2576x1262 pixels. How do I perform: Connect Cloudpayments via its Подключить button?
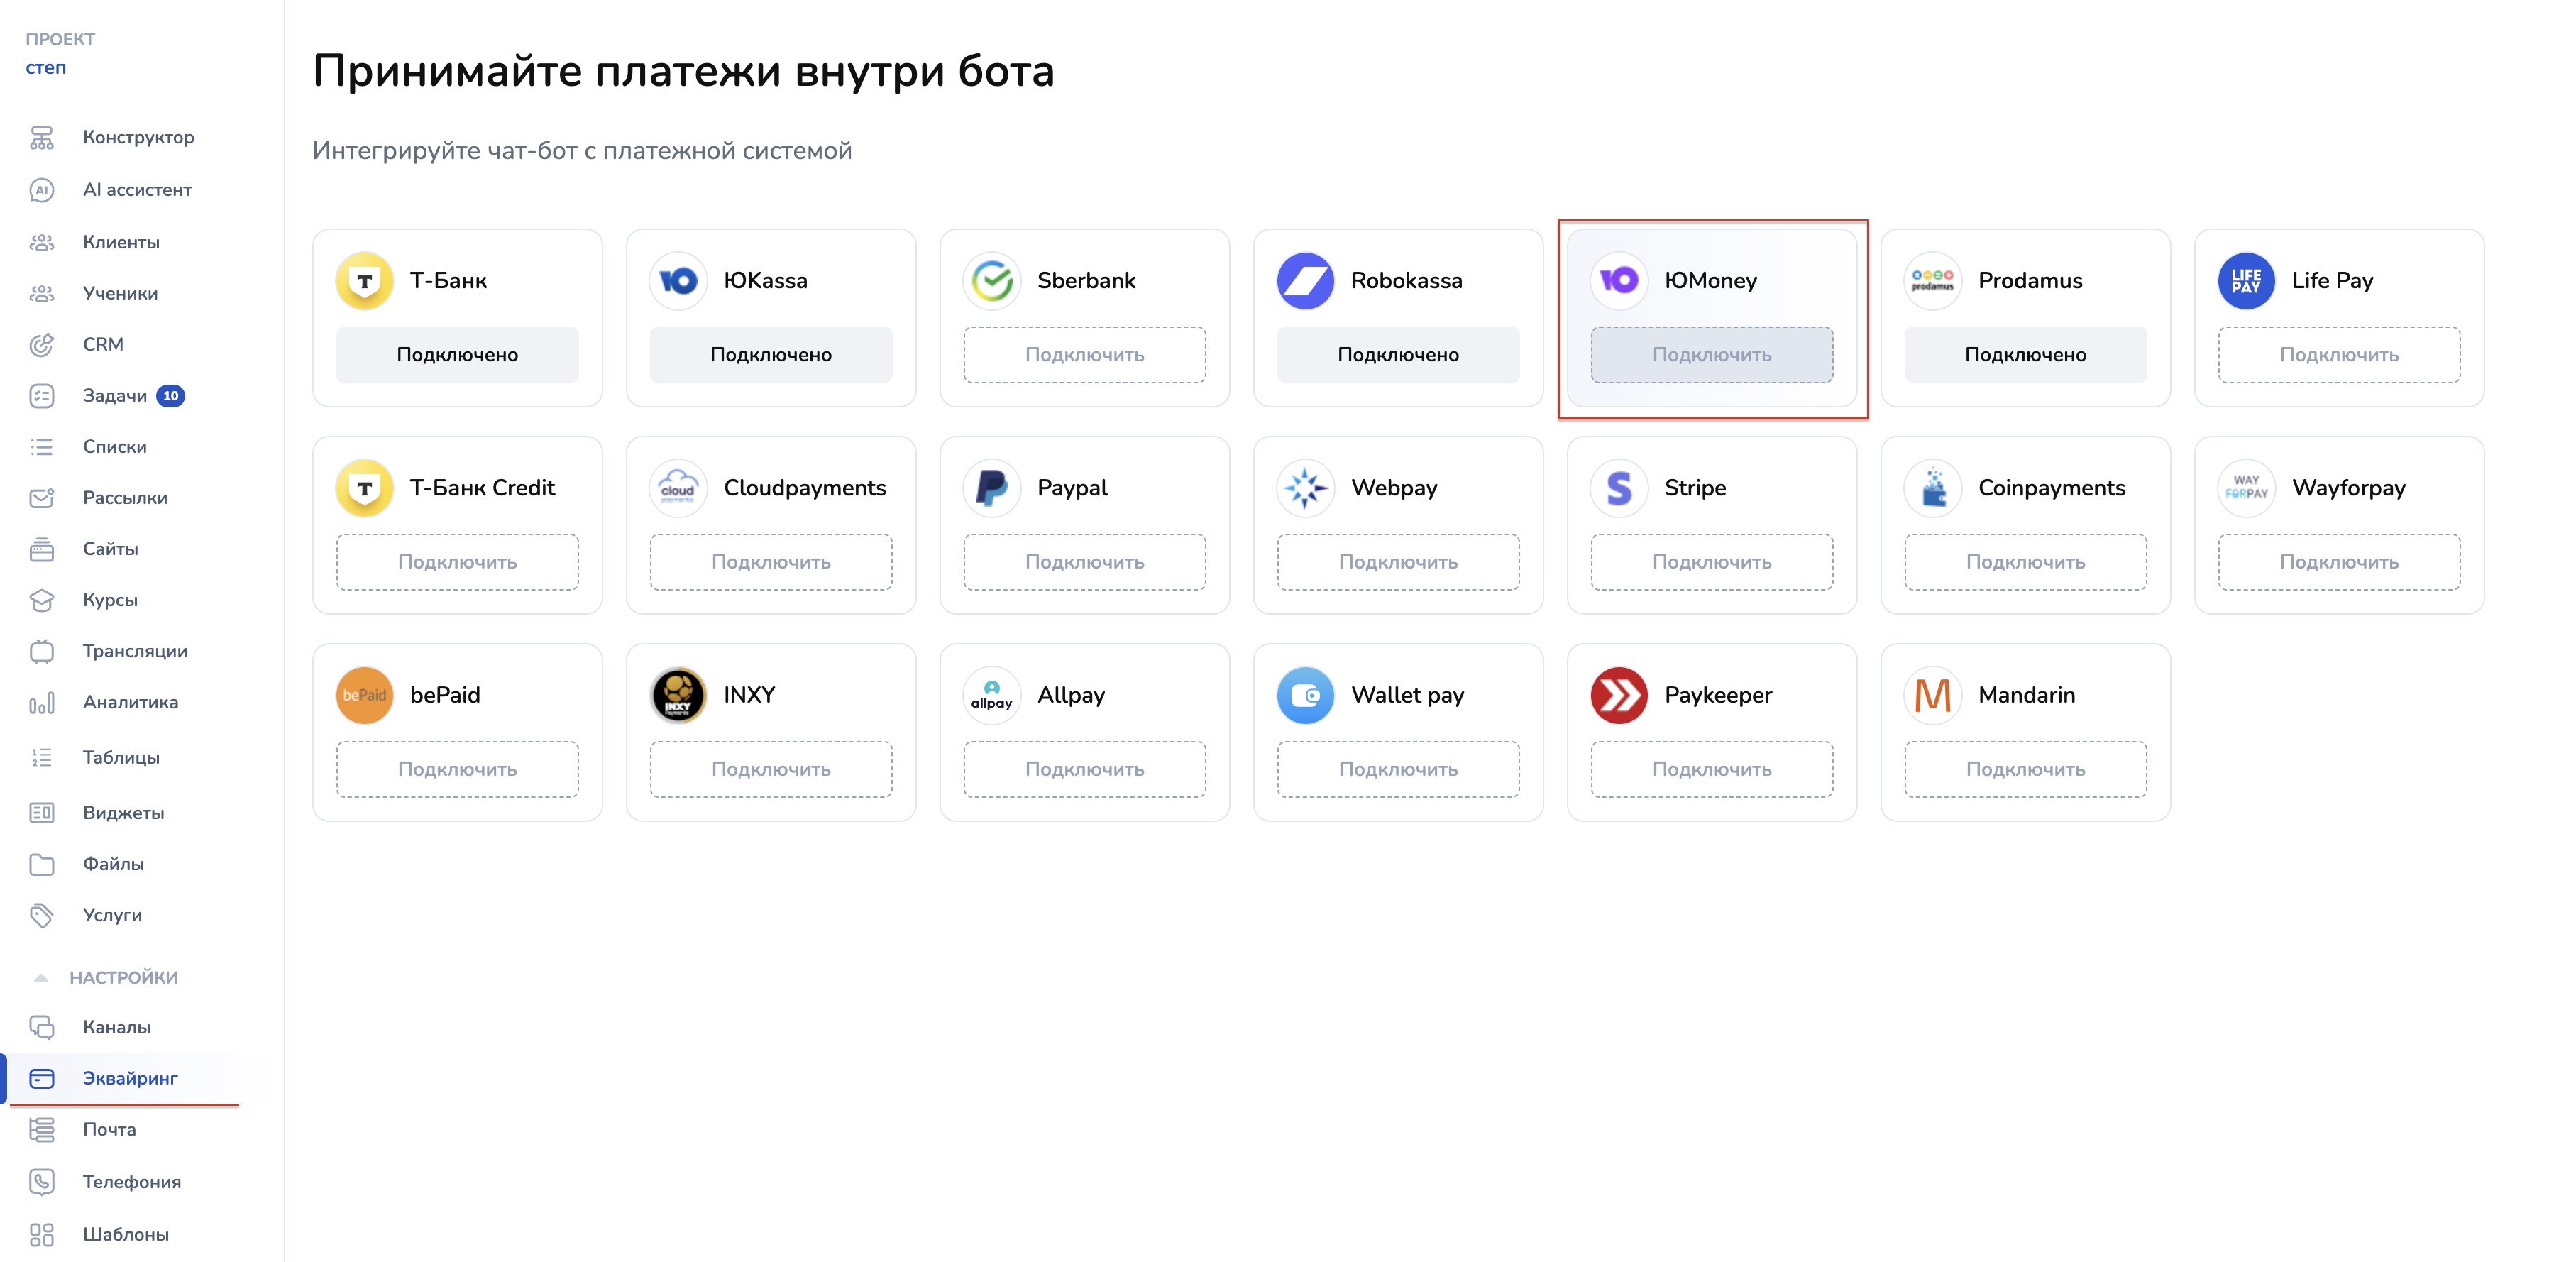pyautogui.click(x=770, y=562)
